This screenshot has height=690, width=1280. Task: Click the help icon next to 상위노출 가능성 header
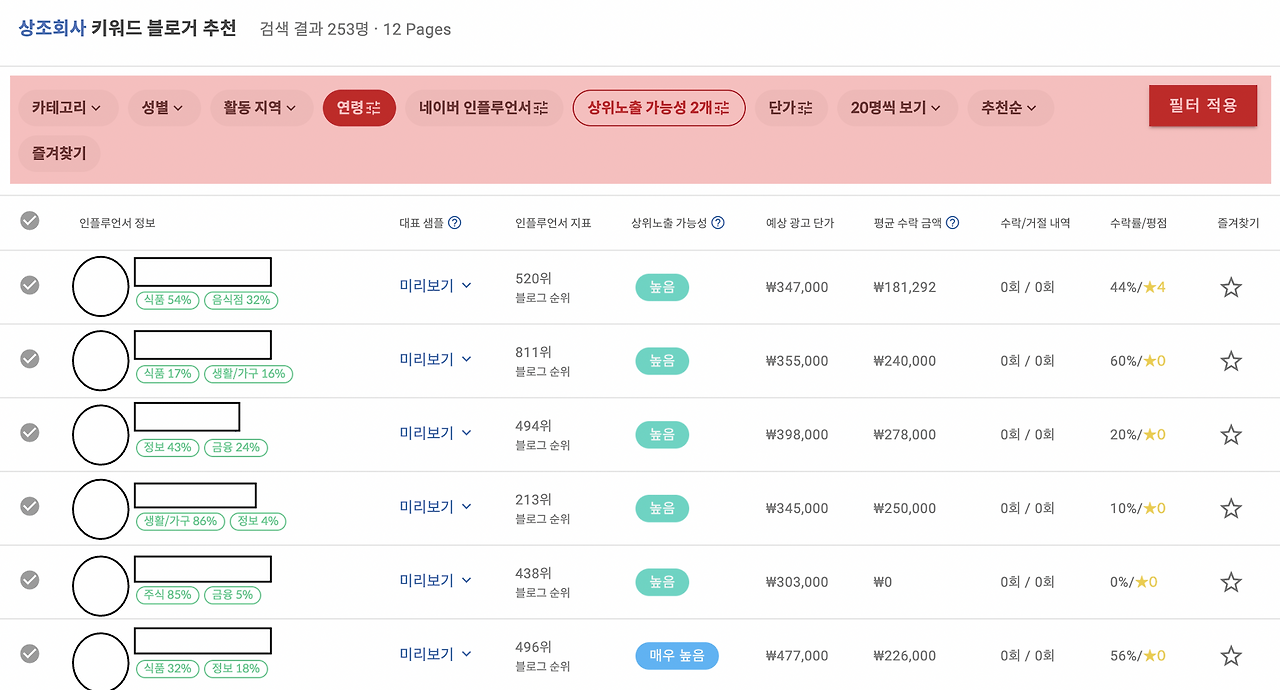pos(718,223)
